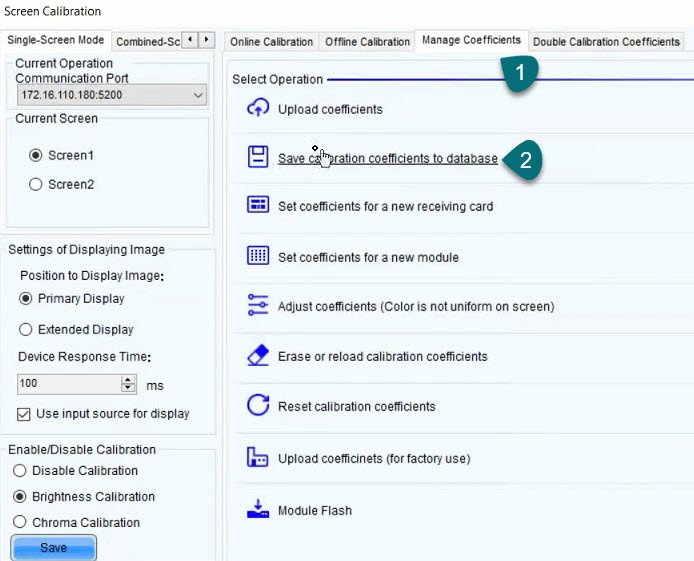Click the new receiving card icon
Image resolution: width=694 pixels, height=561 pixels.
(x=258, y=205)
